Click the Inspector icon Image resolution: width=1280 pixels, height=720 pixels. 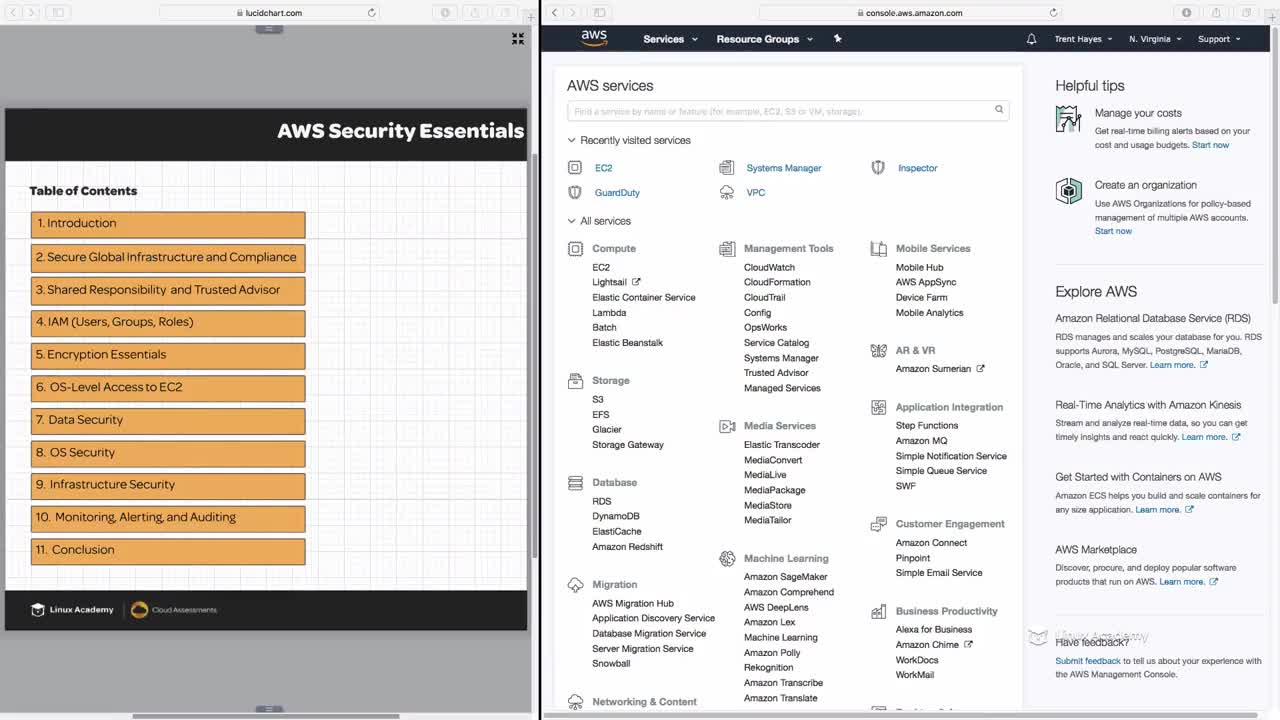(878, 168)
